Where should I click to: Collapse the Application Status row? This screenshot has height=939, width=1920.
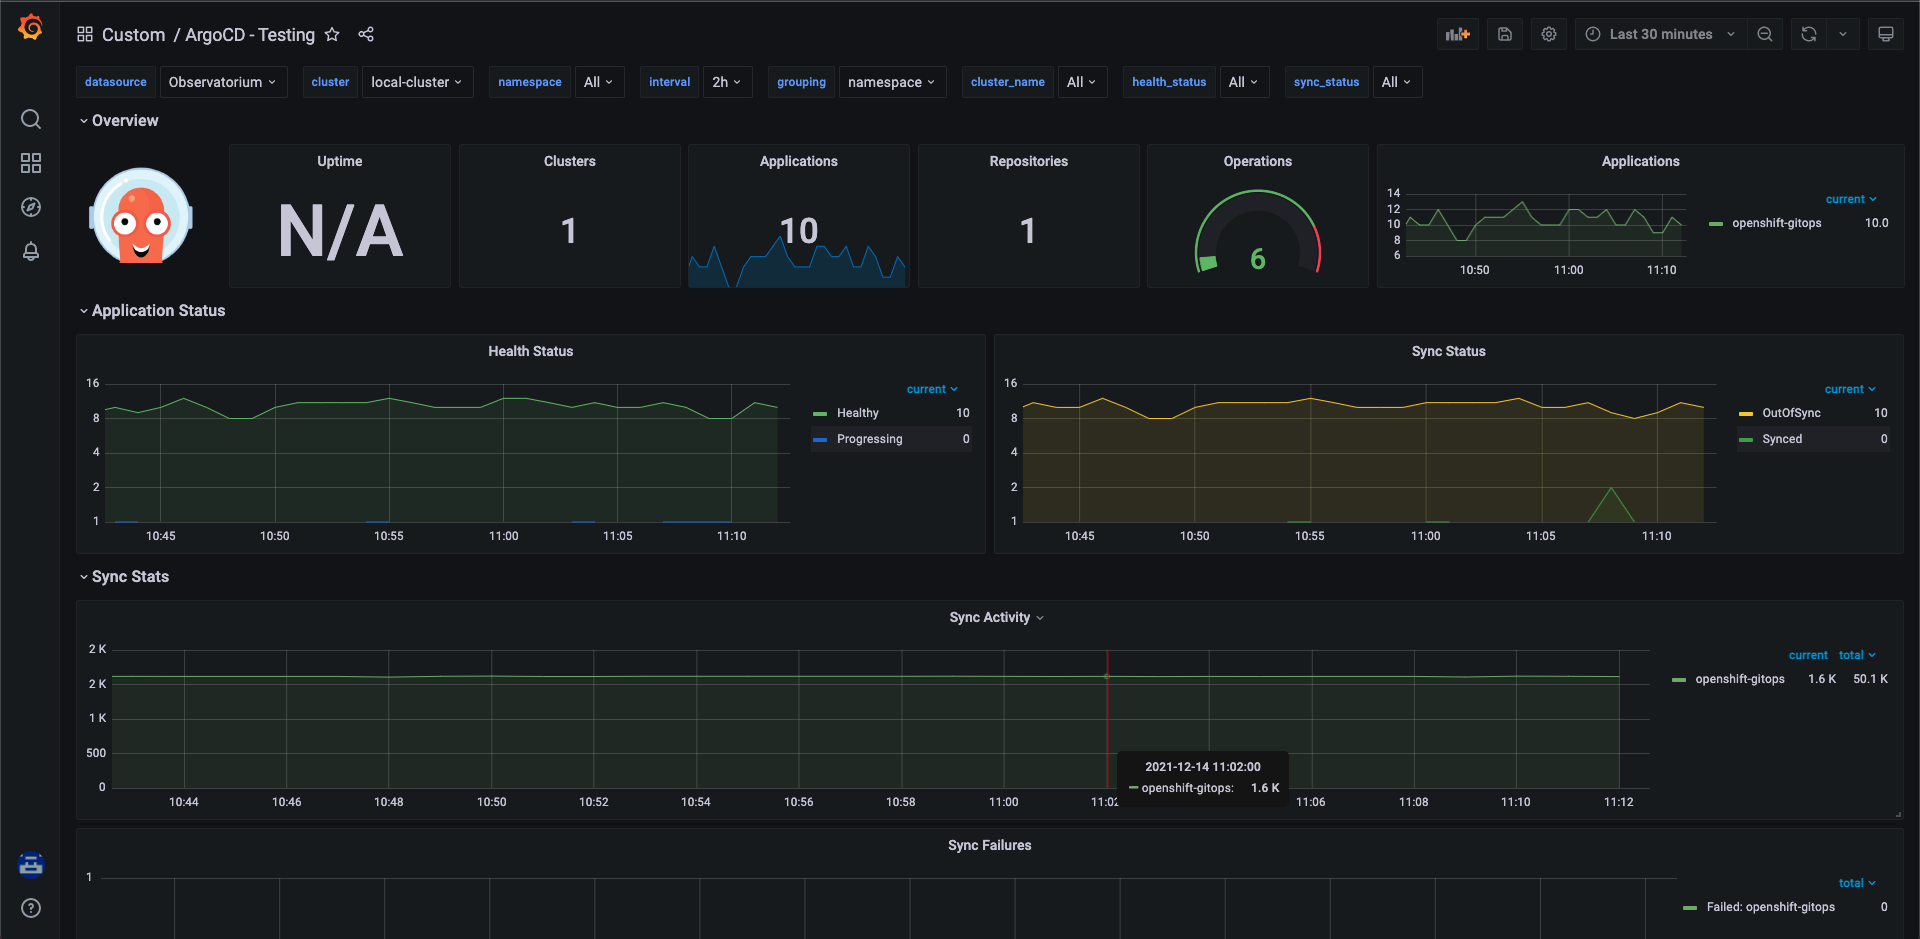152,310
